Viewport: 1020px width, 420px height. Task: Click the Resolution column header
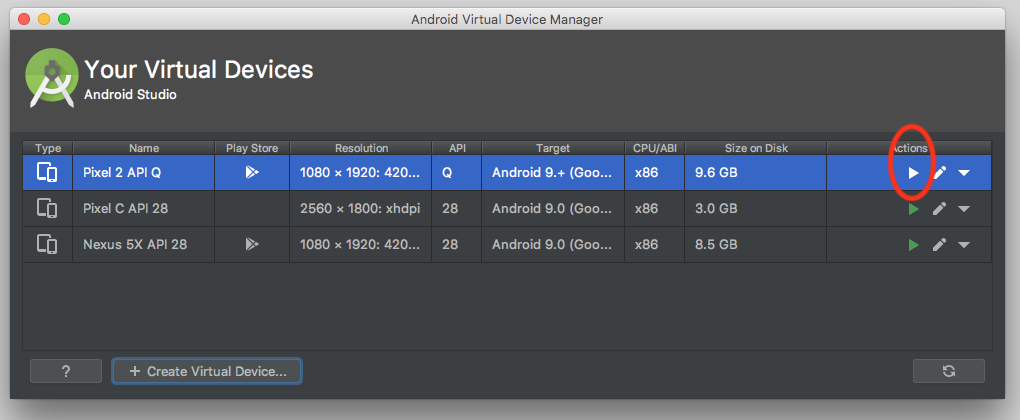click(361, 148)
